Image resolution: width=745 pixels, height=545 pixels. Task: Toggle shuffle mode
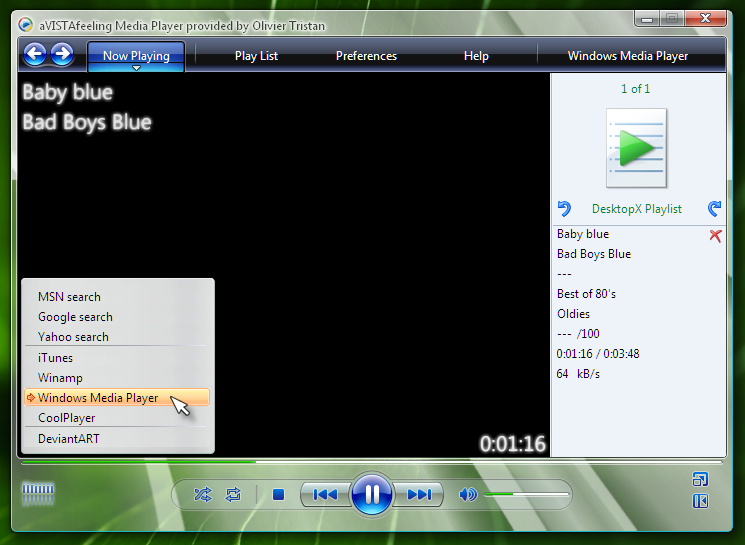click(x=203, y=495)
